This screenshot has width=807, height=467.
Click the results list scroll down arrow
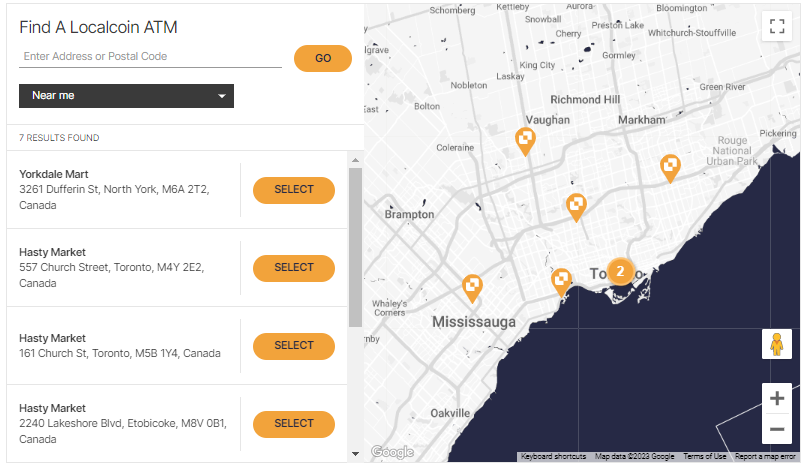[x=355, y=454]
